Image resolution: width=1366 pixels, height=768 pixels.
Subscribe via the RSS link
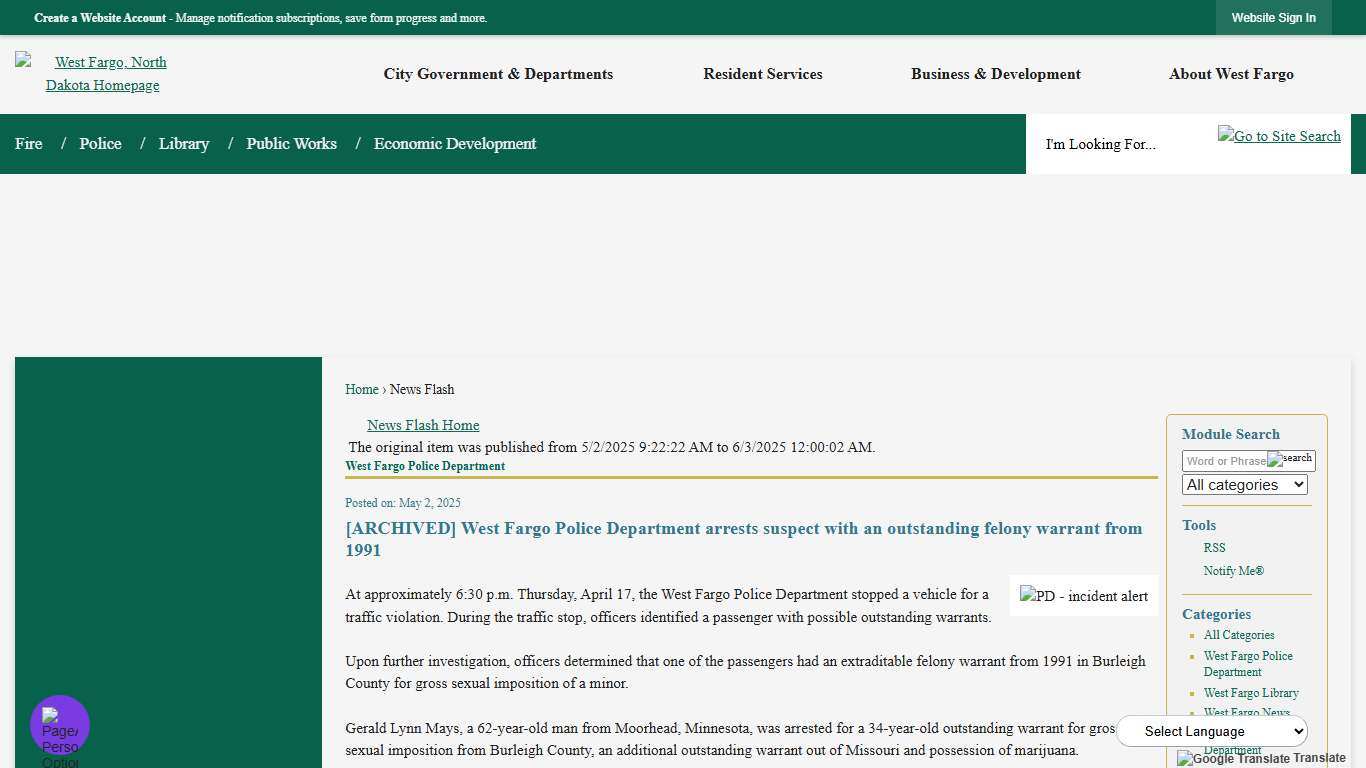pyautogui.click(x=1214, y=548)
